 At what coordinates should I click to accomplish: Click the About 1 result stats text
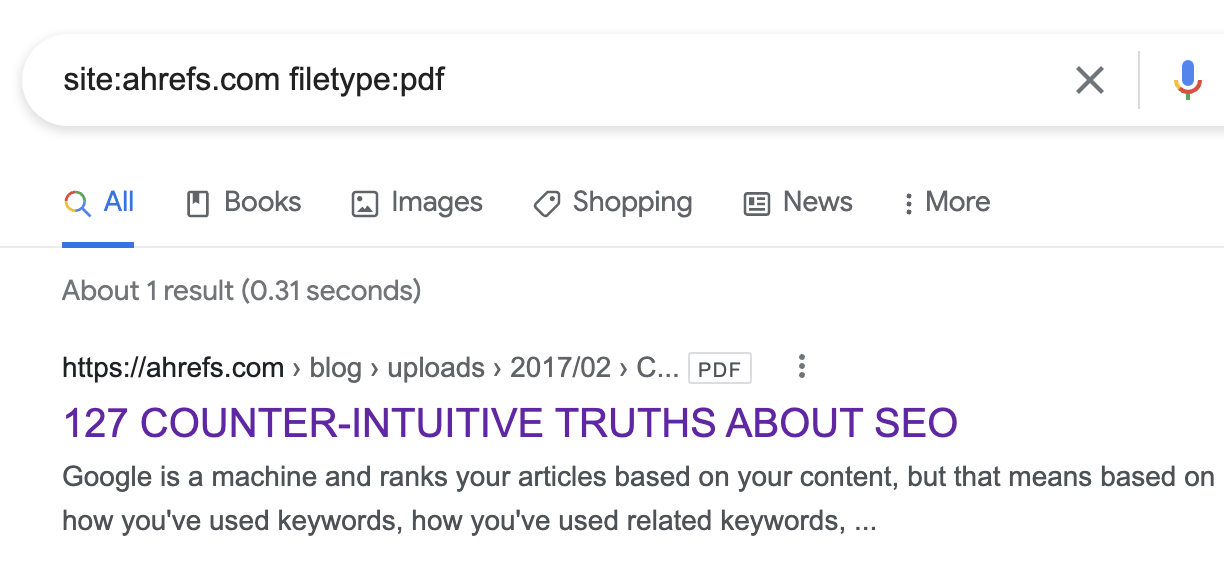(x=241, y=291)
